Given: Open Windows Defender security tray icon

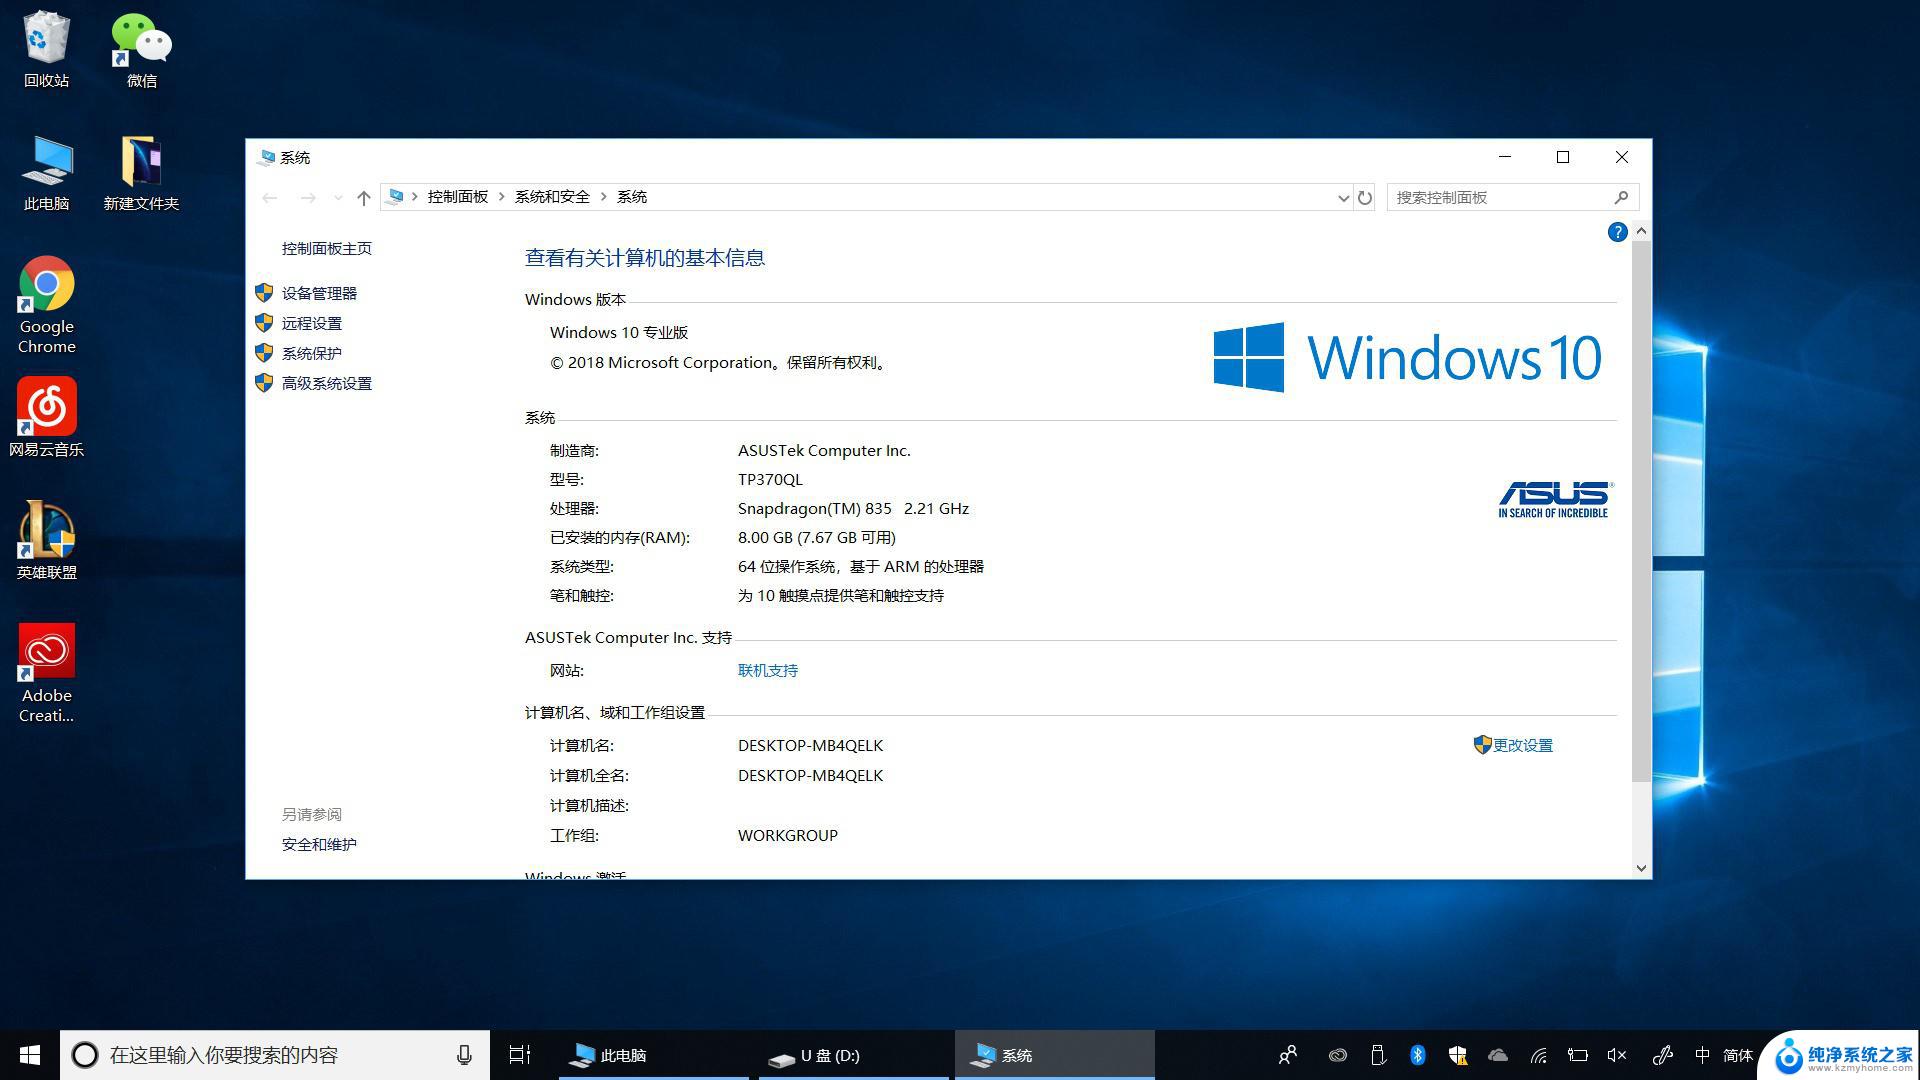Looking at the screenshot, I should [1457, 1055].
